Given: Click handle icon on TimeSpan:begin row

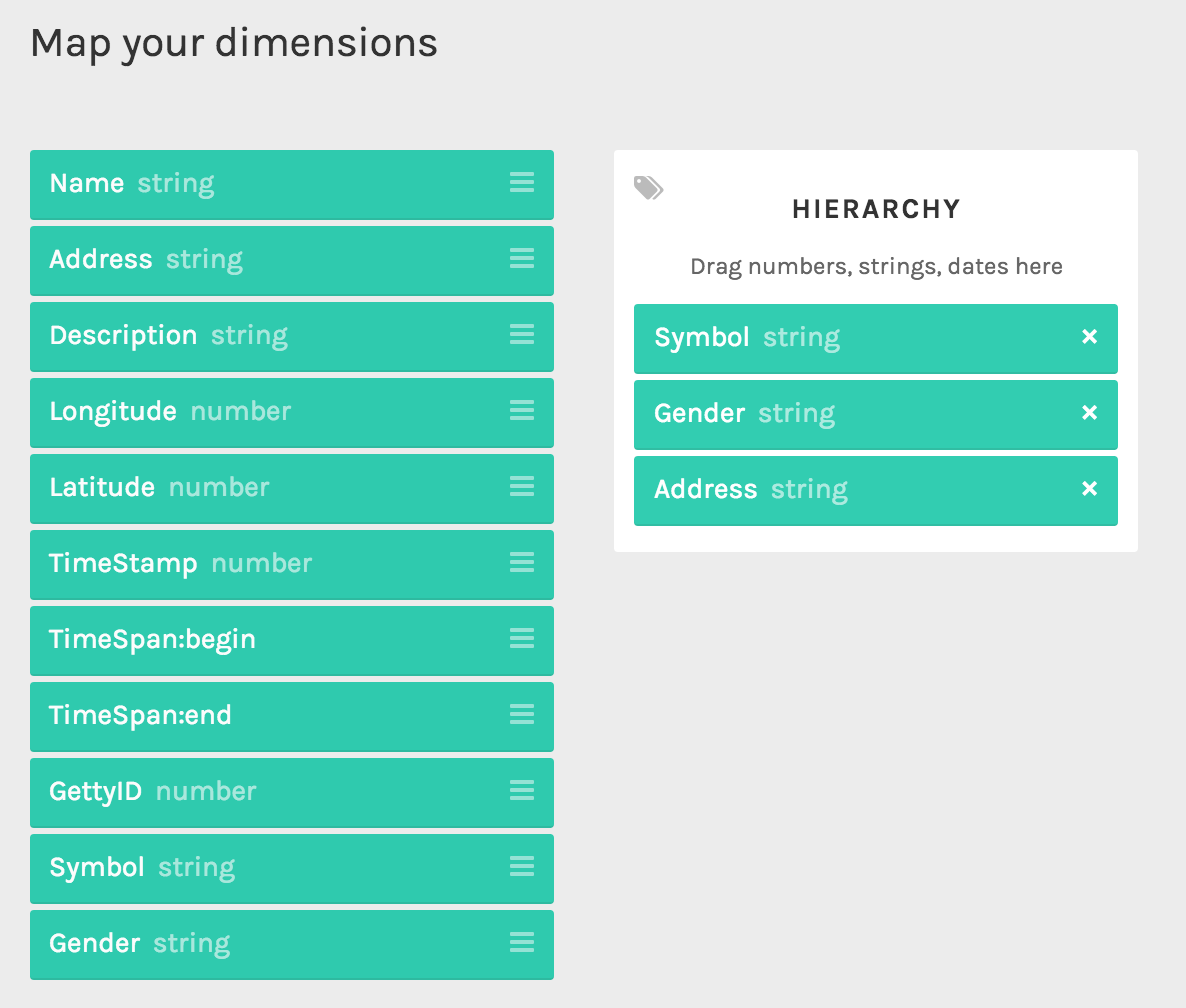Looking at the screenshot, I should (x=522, y=638).
